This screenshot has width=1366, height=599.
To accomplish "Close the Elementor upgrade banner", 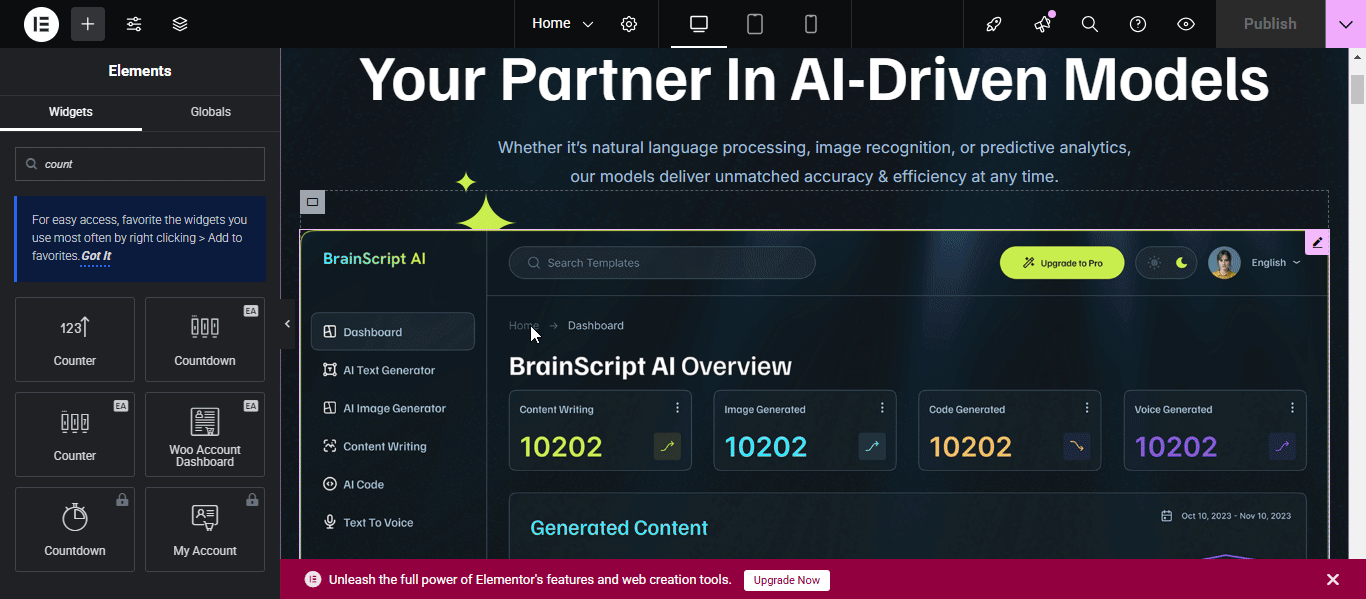I will 1333,580.
